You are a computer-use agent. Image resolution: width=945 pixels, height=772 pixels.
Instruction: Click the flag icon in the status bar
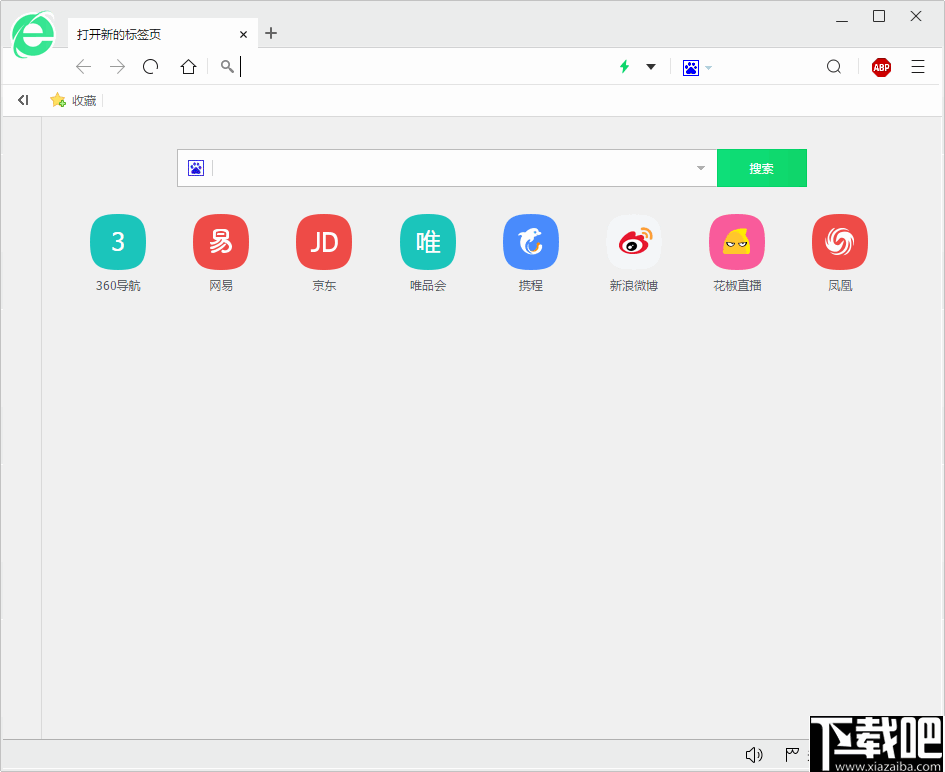(x=792, y=755)
